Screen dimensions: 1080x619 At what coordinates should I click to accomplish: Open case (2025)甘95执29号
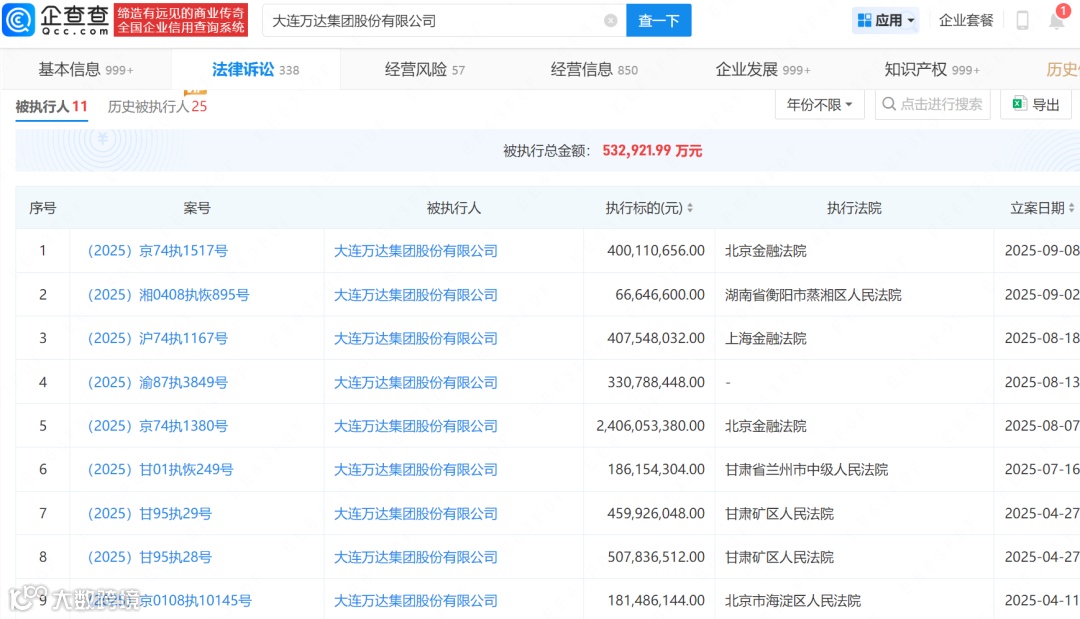(x=149, y=513)
